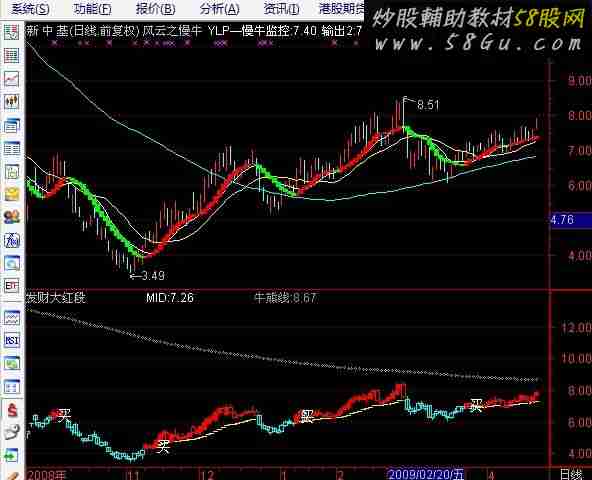Open the 分析(A) menu
592x480 pixels.
219,8
